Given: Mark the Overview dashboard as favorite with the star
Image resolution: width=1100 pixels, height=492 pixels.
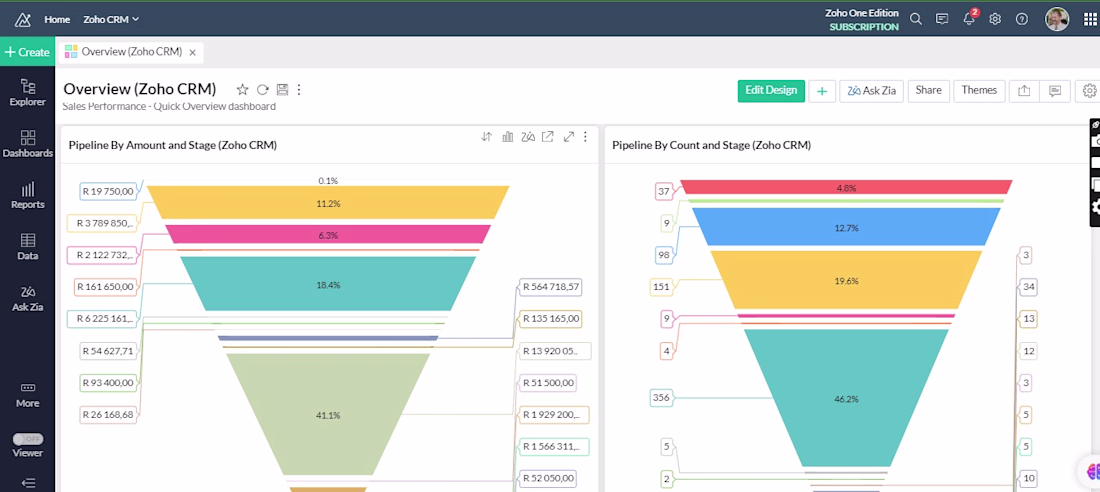Looking at the screenshot, I should [x=242, y=89].
